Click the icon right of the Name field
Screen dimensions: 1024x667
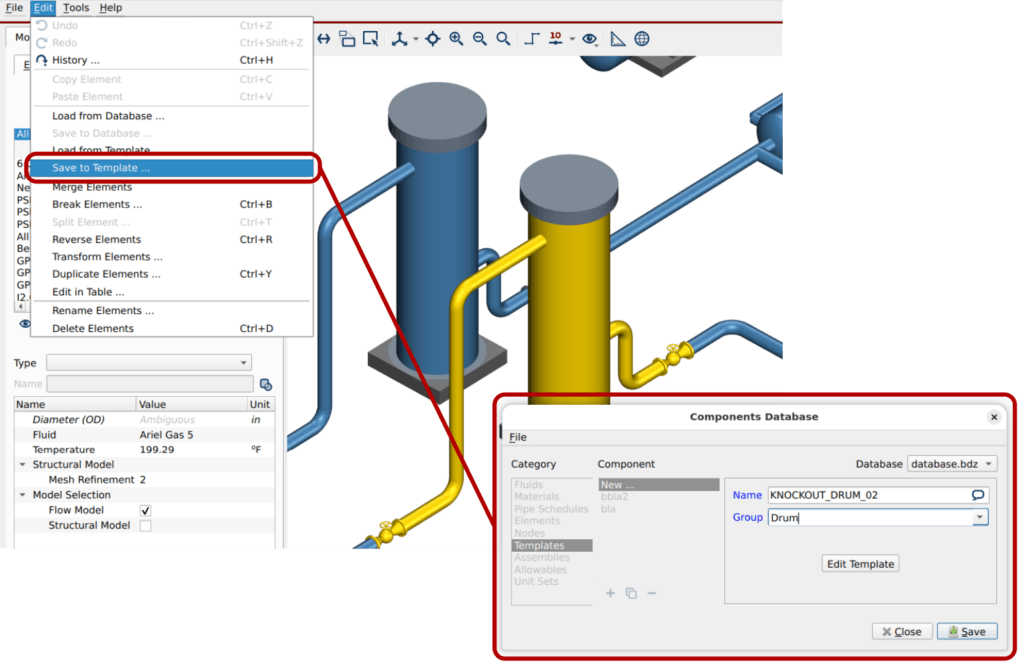266,384
